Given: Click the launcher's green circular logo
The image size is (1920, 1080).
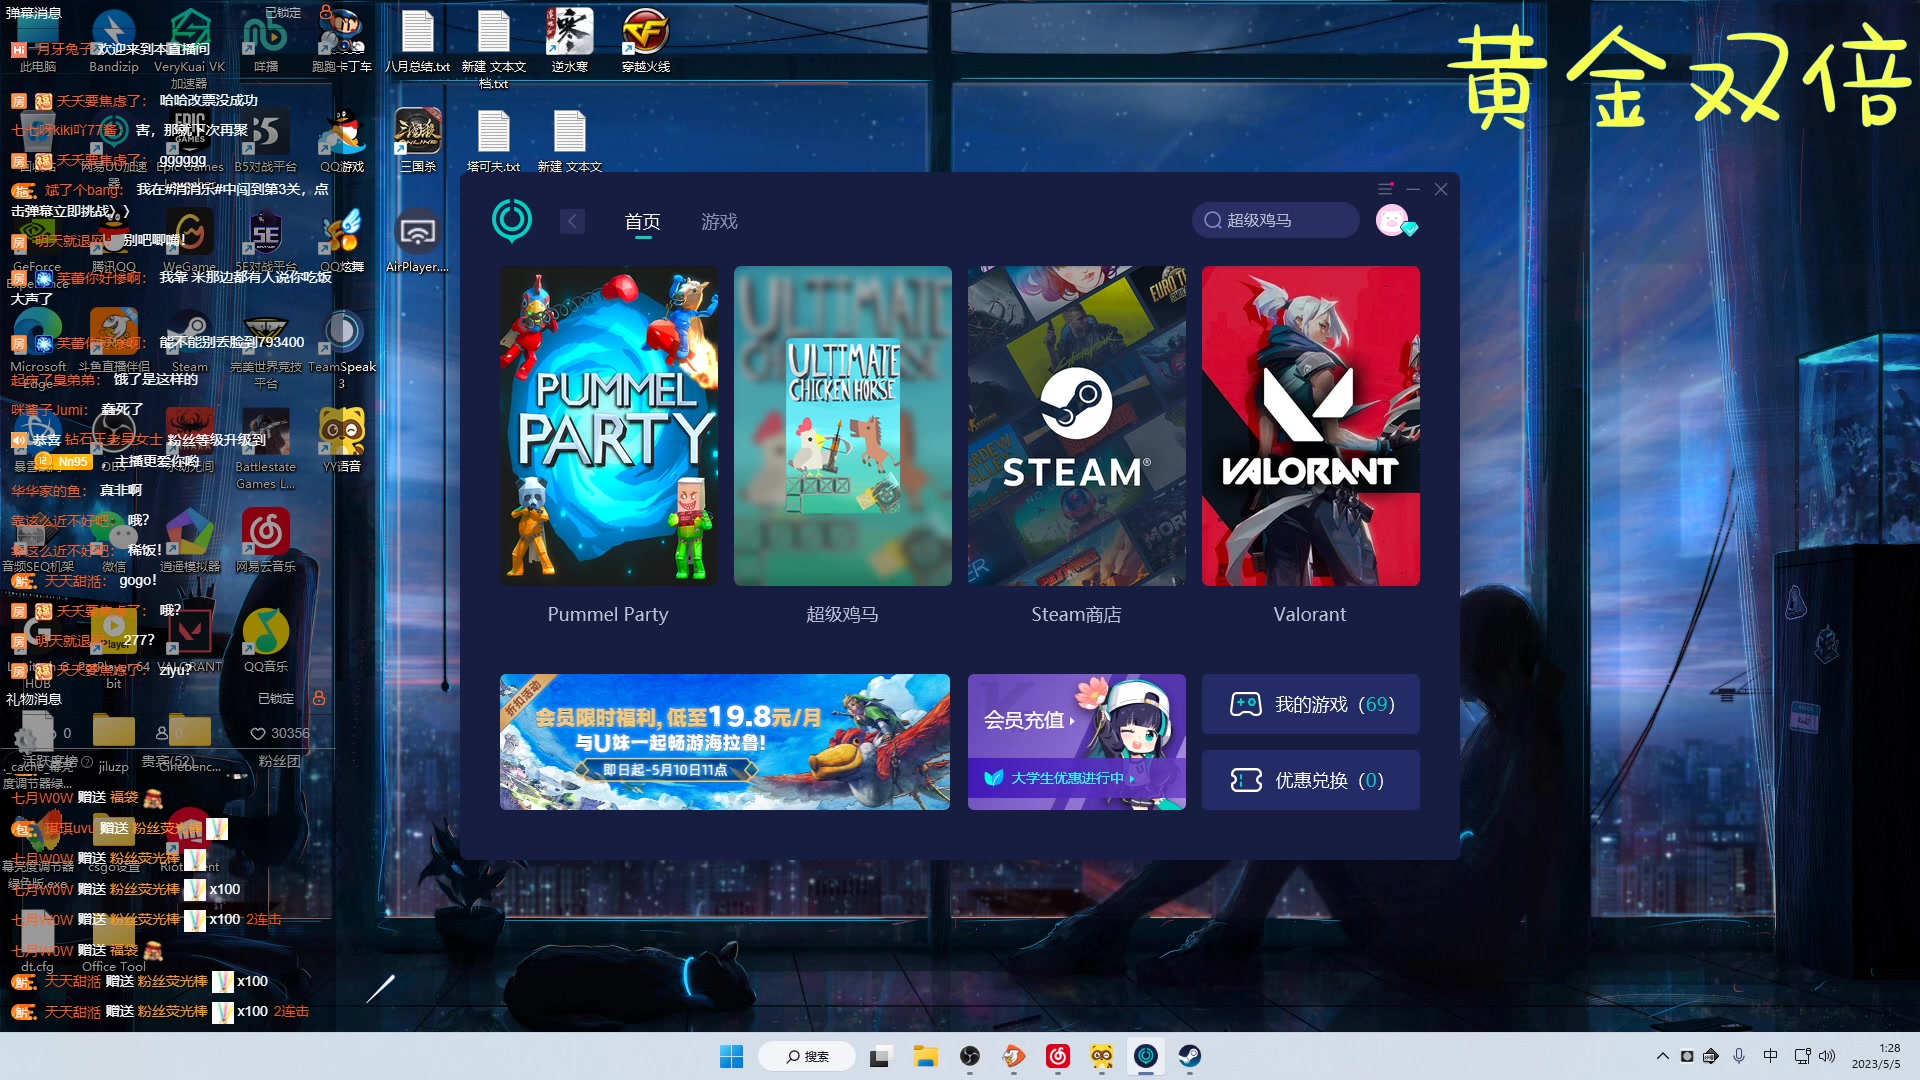Looking at the screenshot, I should point(512,220).
